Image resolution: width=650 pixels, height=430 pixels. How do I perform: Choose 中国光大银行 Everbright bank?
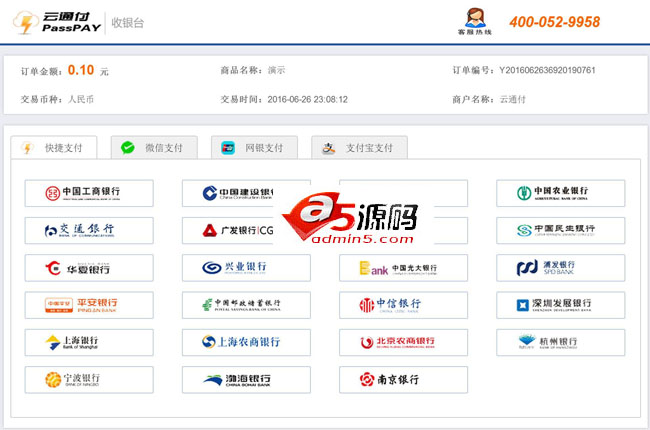pyautogui.click(x=403, y=268)
